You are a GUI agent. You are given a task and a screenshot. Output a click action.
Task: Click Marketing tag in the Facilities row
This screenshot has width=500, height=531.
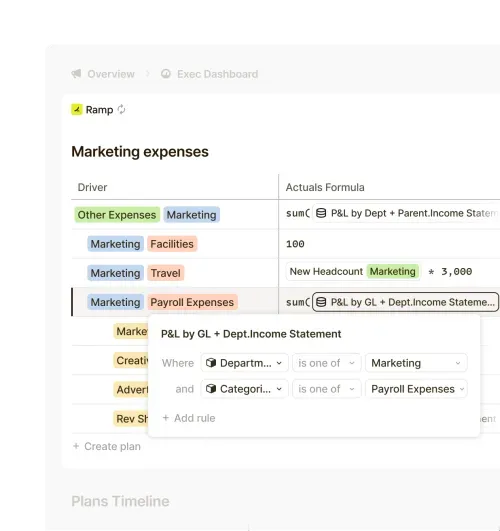(116, 243)
